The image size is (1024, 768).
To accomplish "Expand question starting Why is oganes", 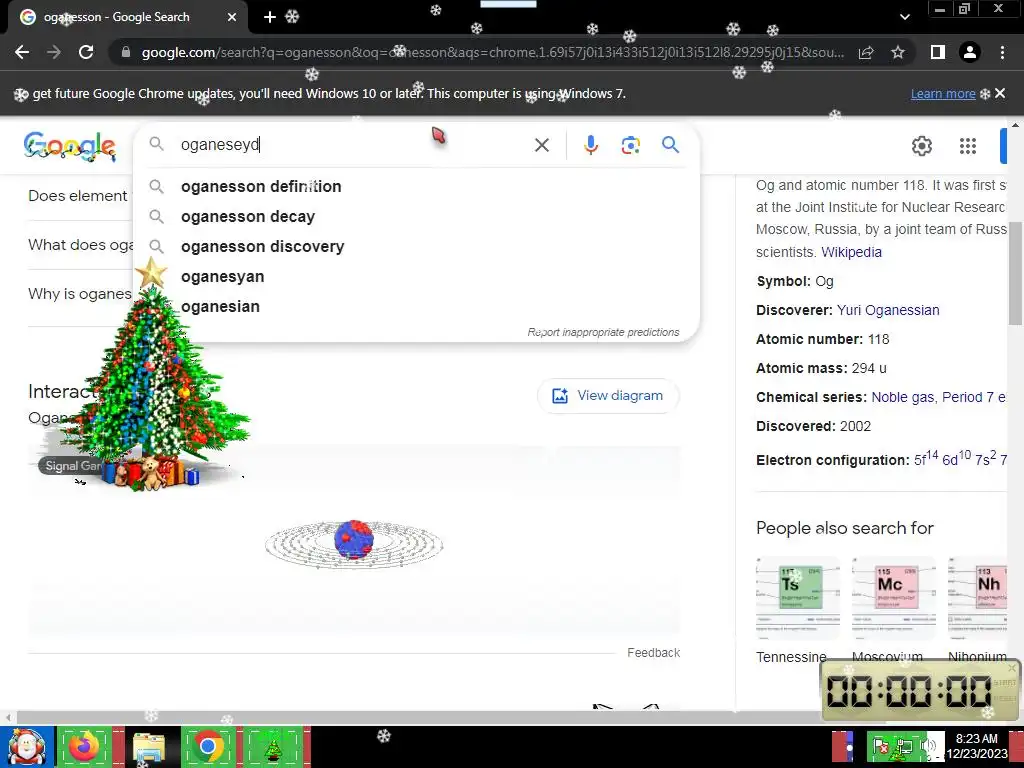I will coord(80,294).
